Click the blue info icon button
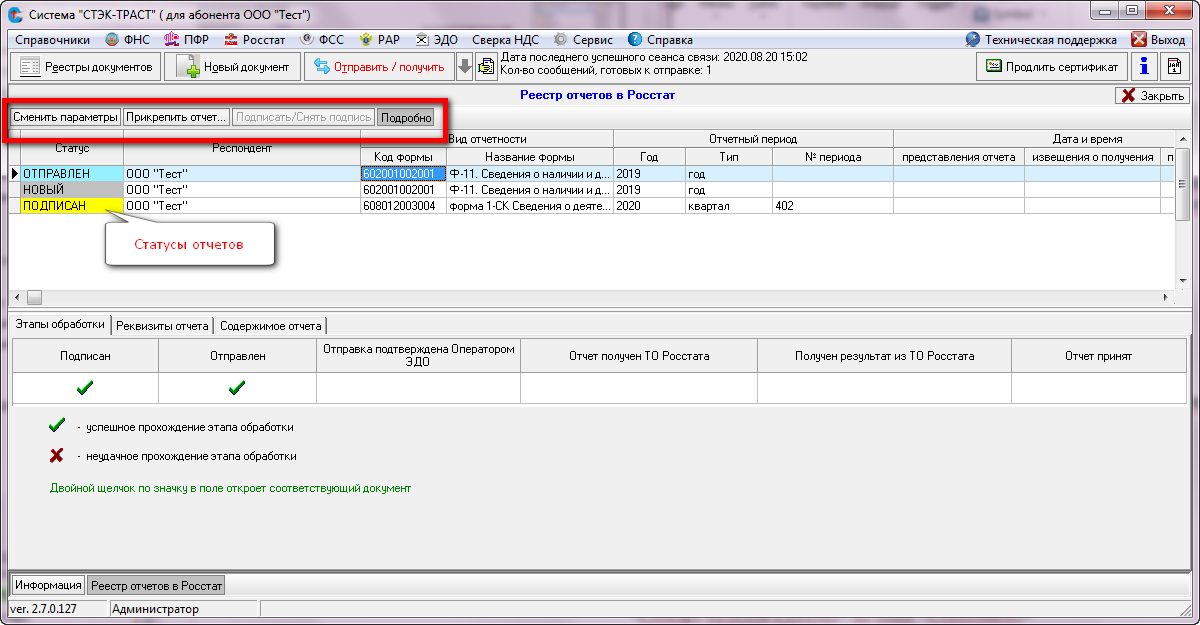 click(x=1144, y=66)
